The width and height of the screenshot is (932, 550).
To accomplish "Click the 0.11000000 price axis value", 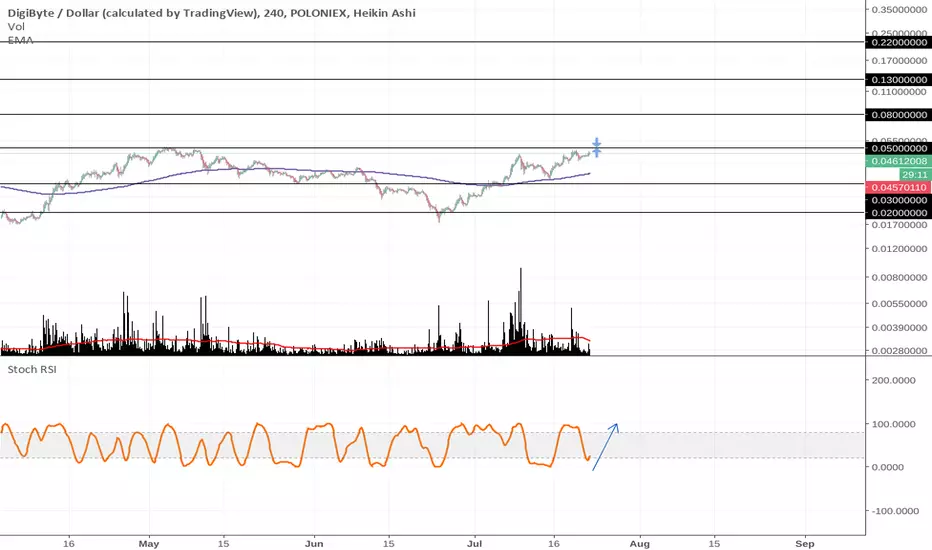I will [899, 92].
